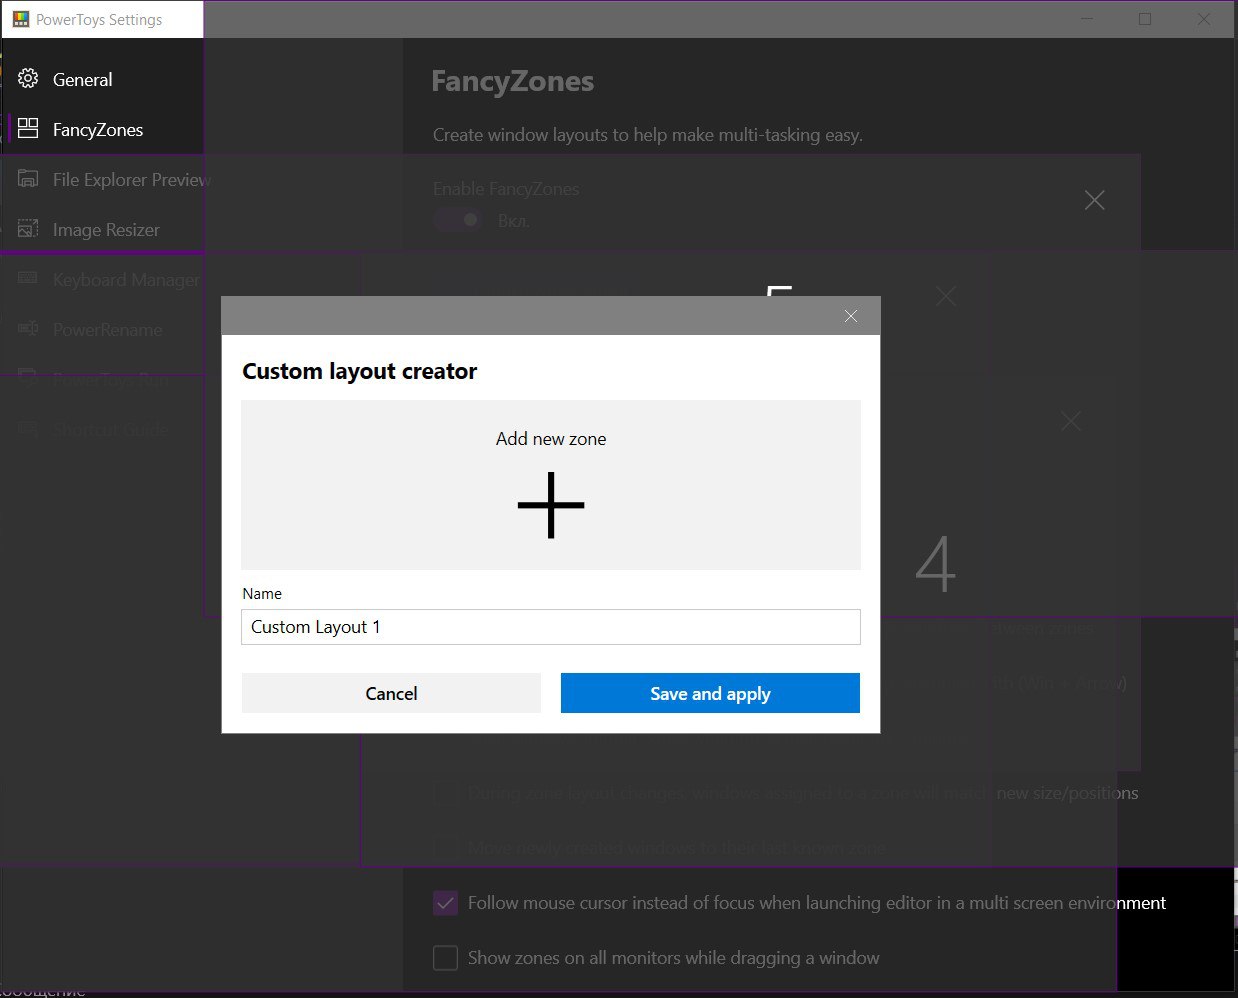Check Move newly created windows to zone
1238x998 pixels.
[x=445, y=848]
